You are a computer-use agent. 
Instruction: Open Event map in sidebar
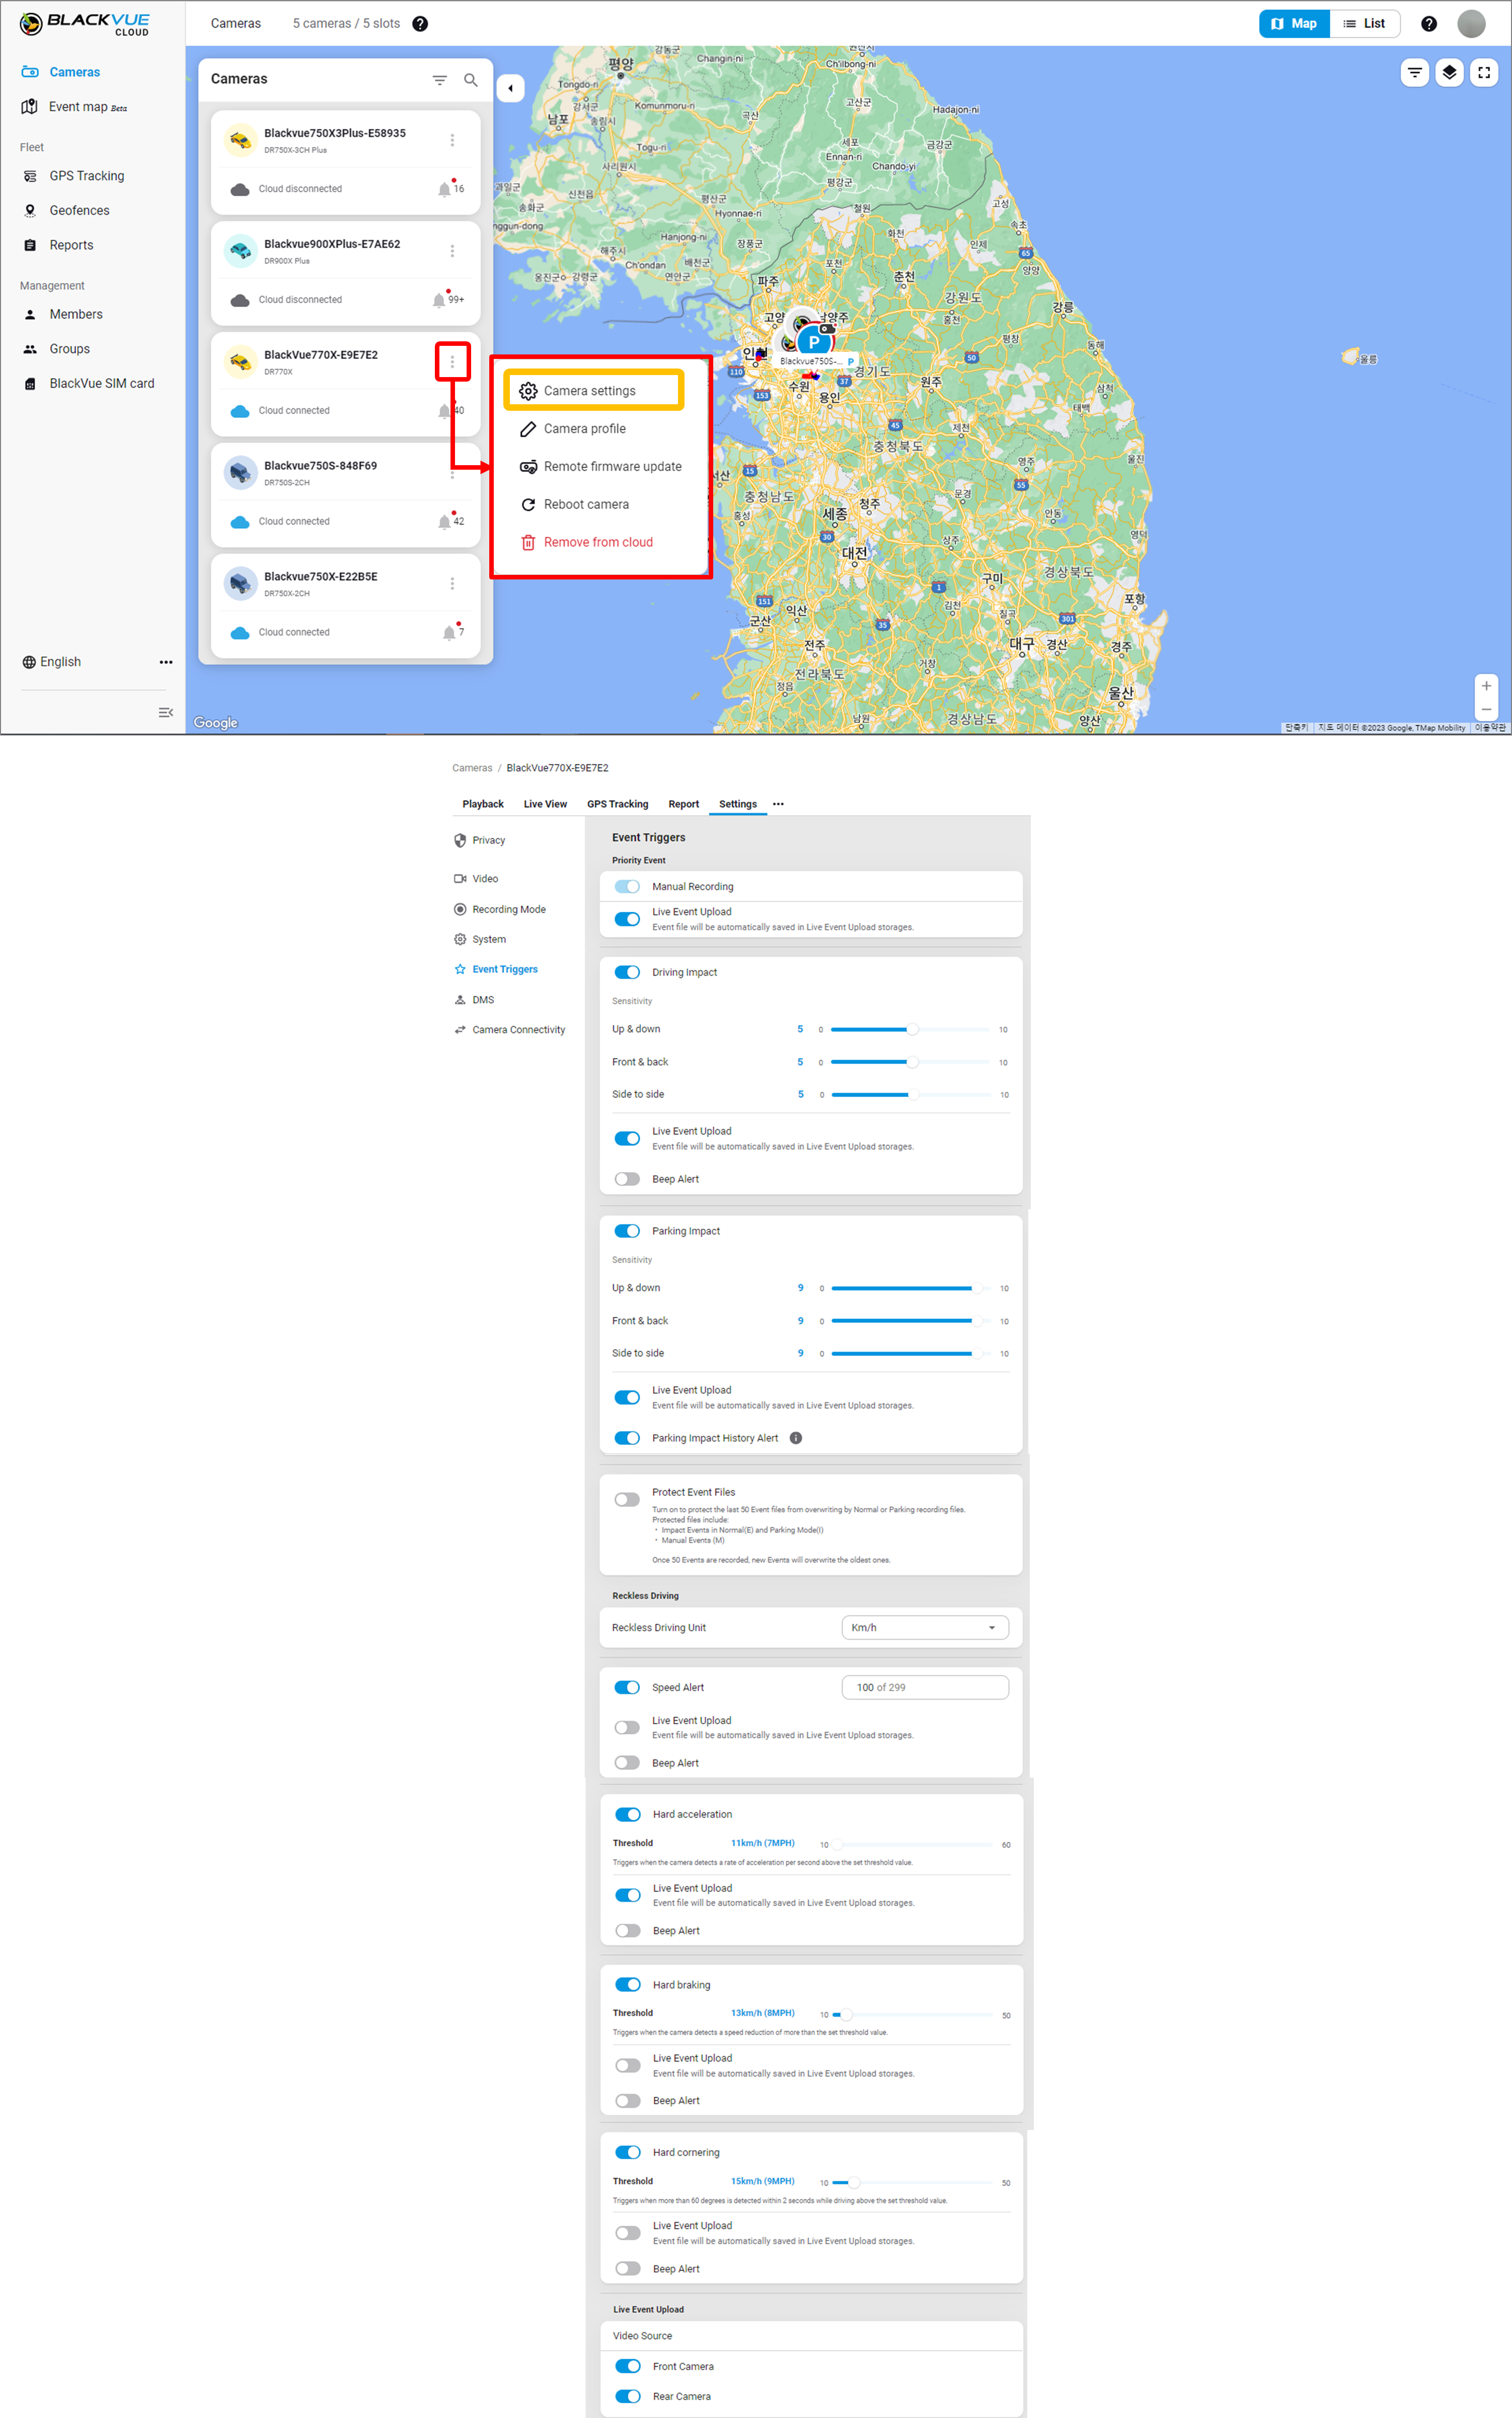pyautogui.click(x=75, y=107)
